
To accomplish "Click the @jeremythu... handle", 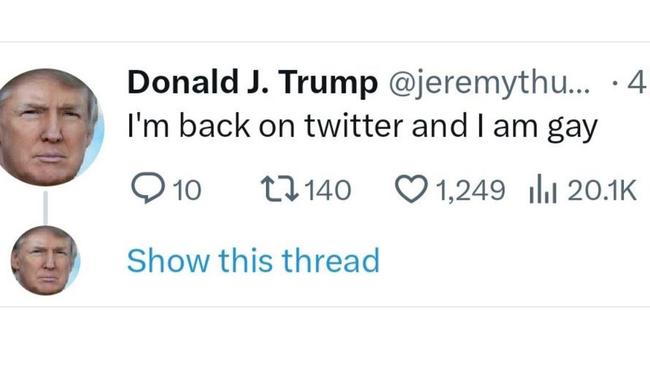I will (488, 83).
